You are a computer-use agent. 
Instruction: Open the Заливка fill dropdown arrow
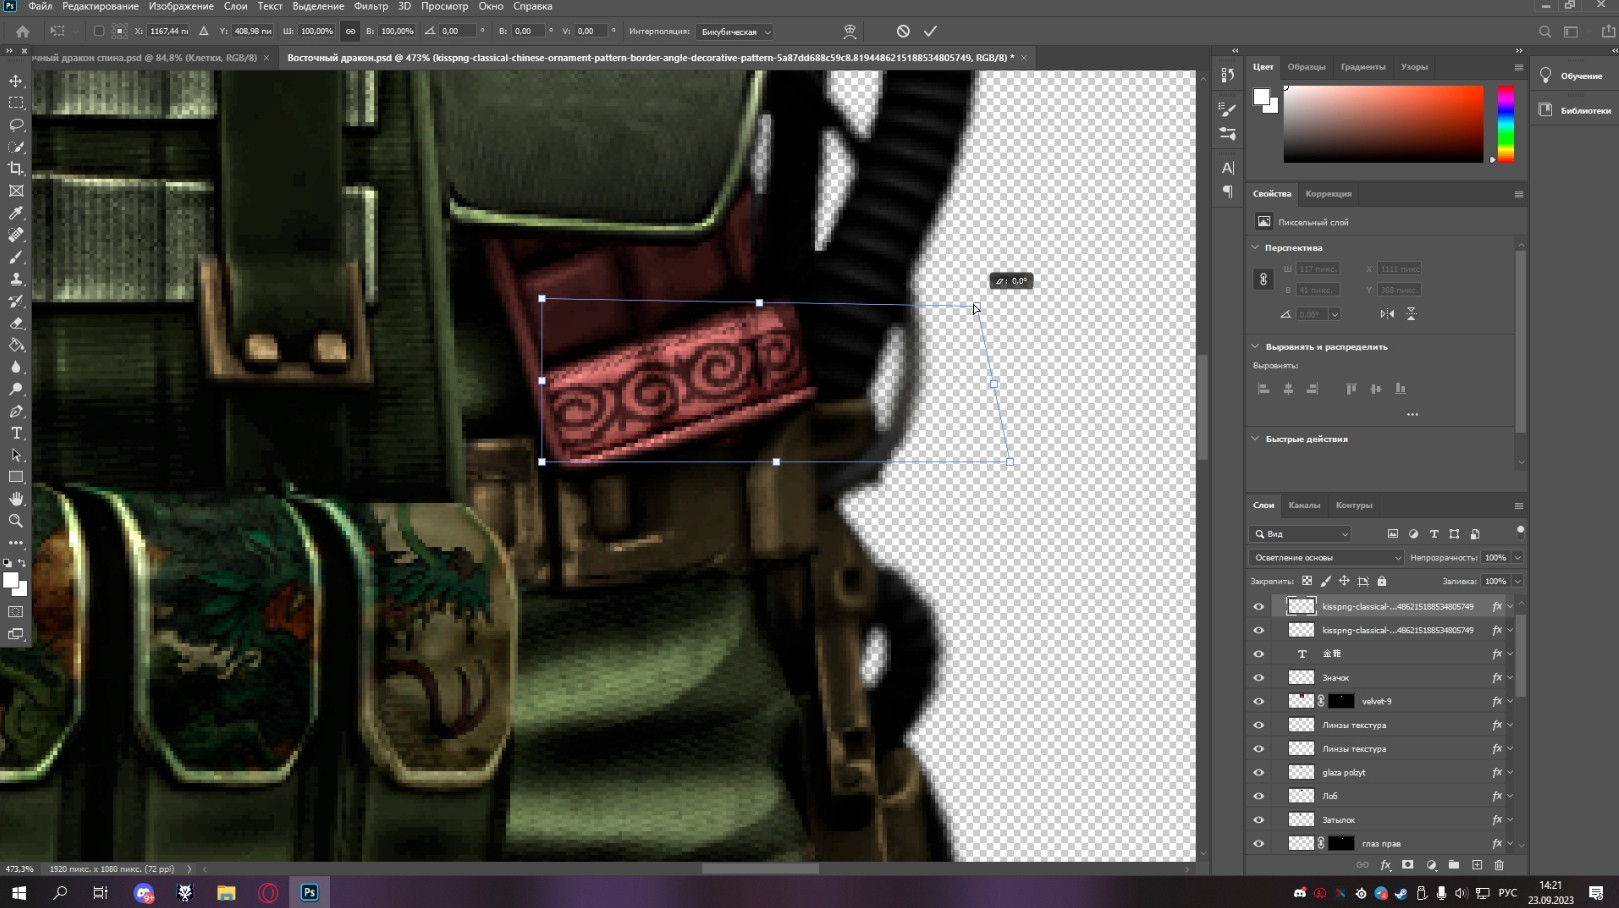(1517, 581)
